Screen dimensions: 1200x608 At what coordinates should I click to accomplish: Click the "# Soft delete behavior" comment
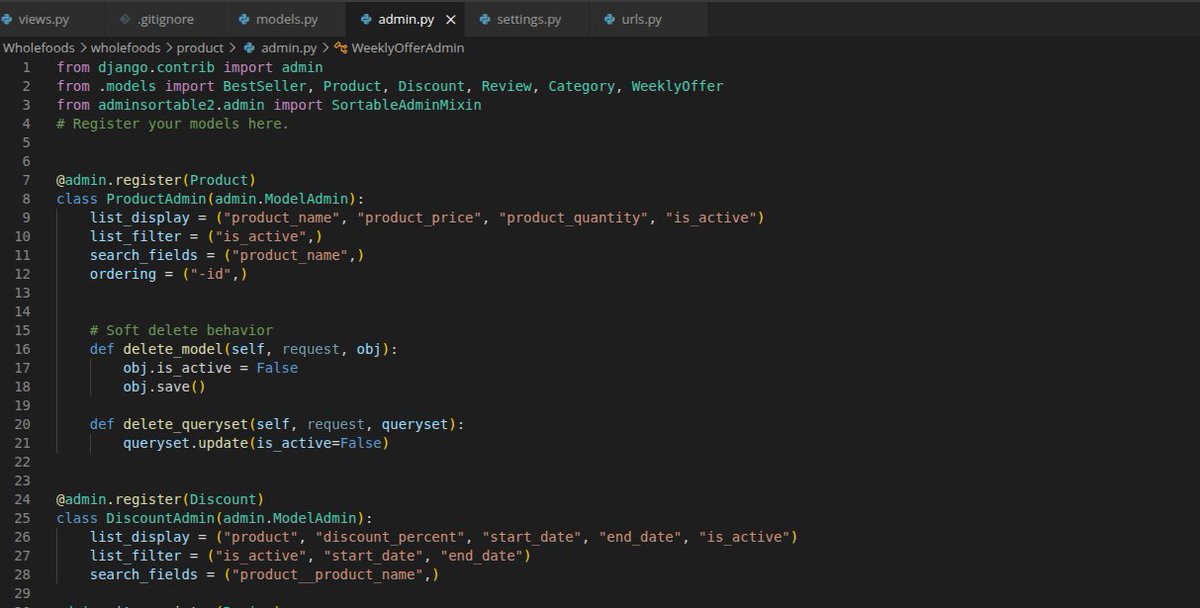click(x=181, y=330)
